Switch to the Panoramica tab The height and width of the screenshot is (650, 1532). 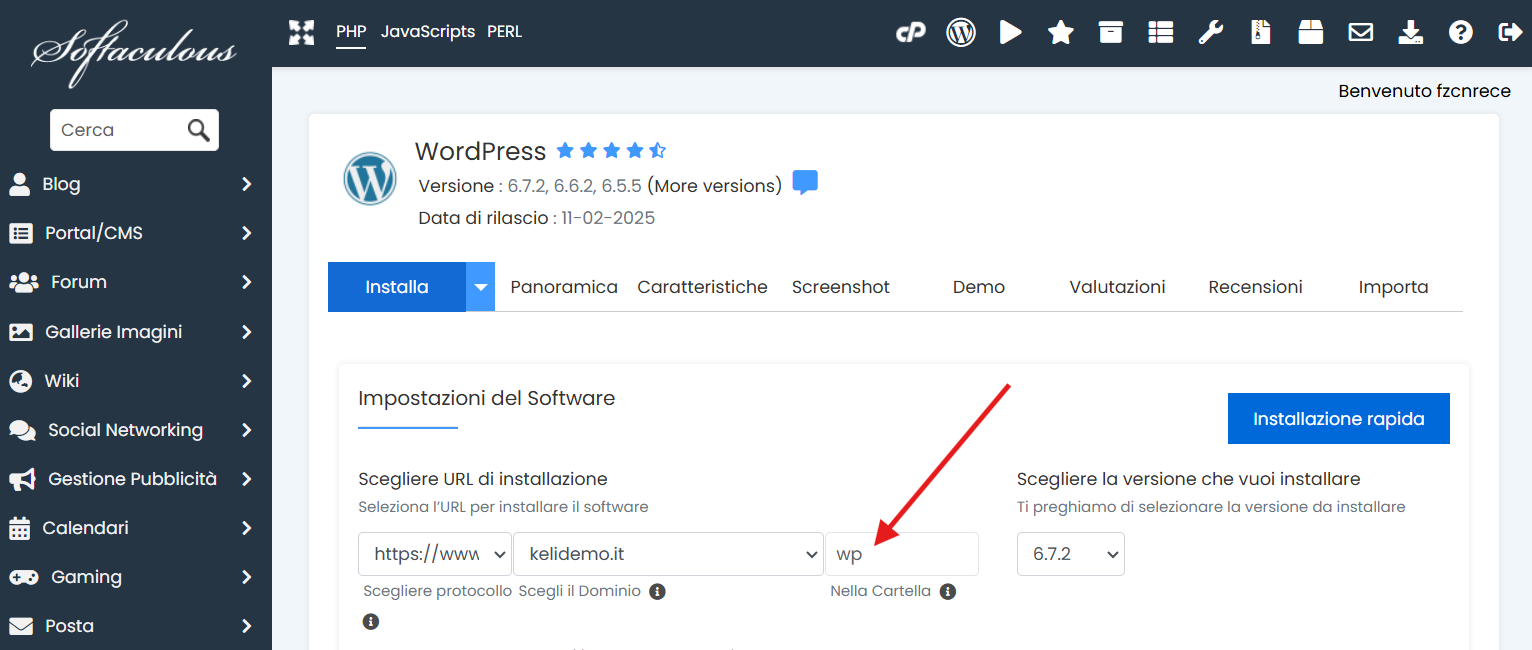[x=564, y=287]
